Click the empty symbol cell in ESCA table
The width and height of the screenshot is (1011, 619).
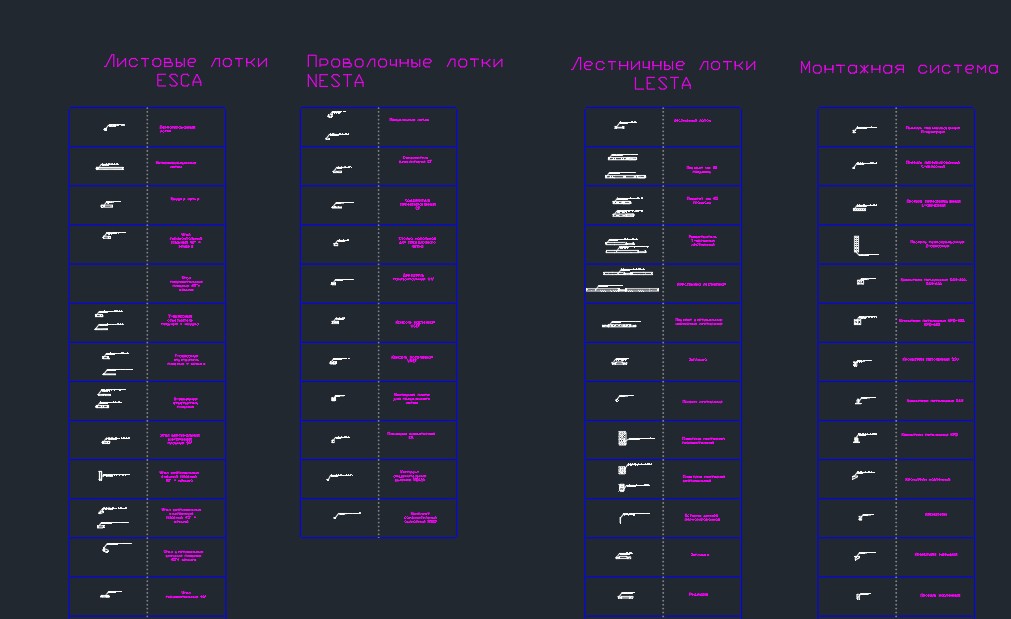click(108, 283)
